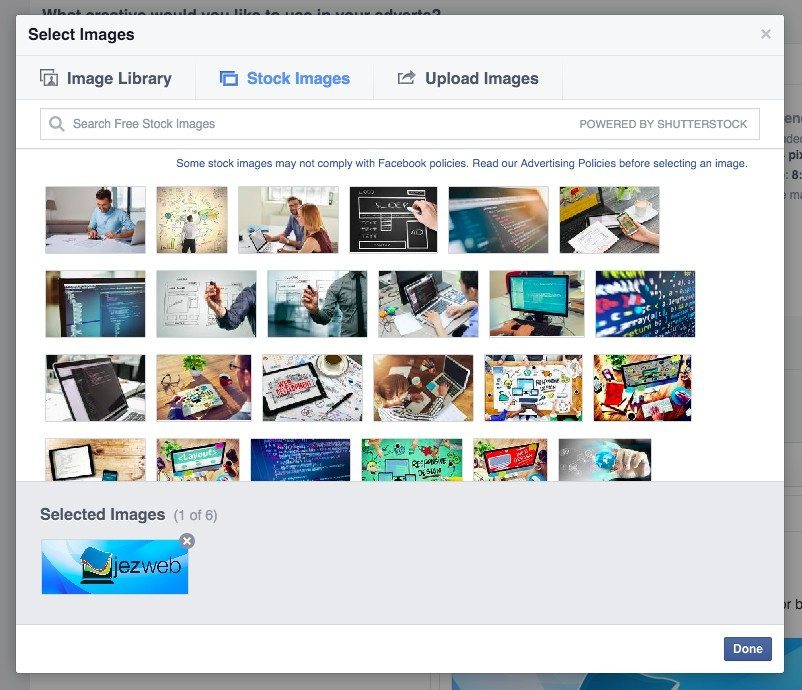Close the Select Images dialog
This screenshot has height=690, width=802.
tap(766, 33)
